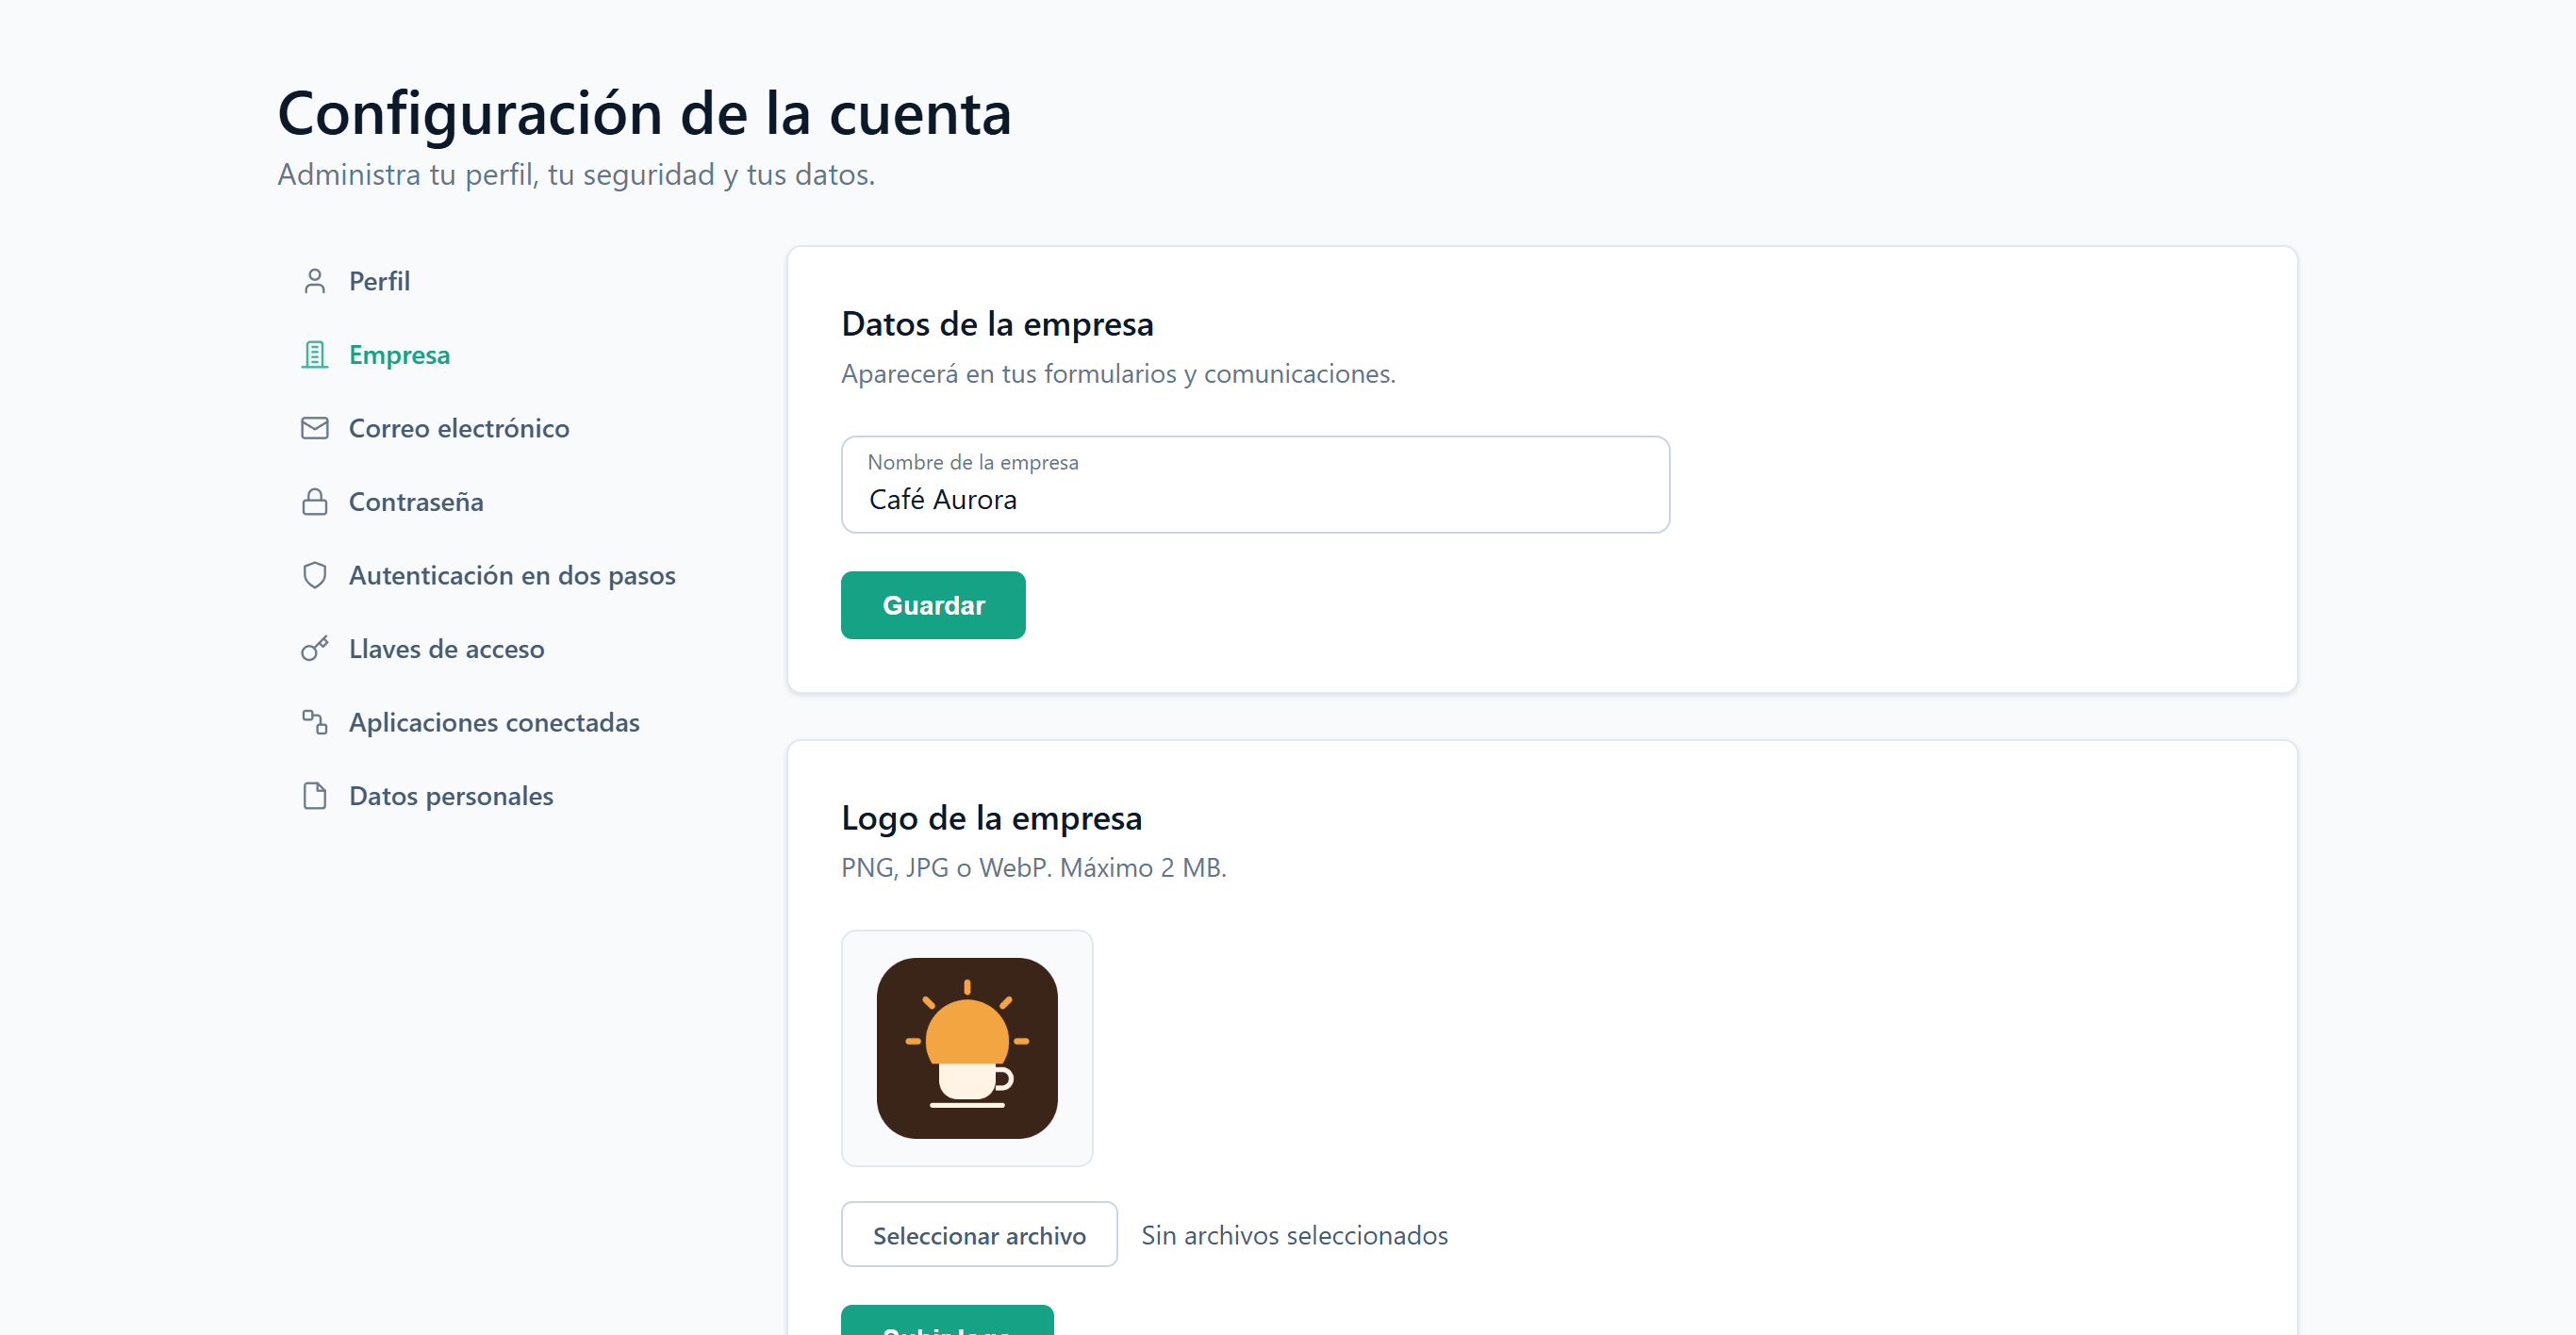The image size is (2576, 1335).
Task: Click the Aplicaciones conectadas workflow icon
Action: click(314, 722)
